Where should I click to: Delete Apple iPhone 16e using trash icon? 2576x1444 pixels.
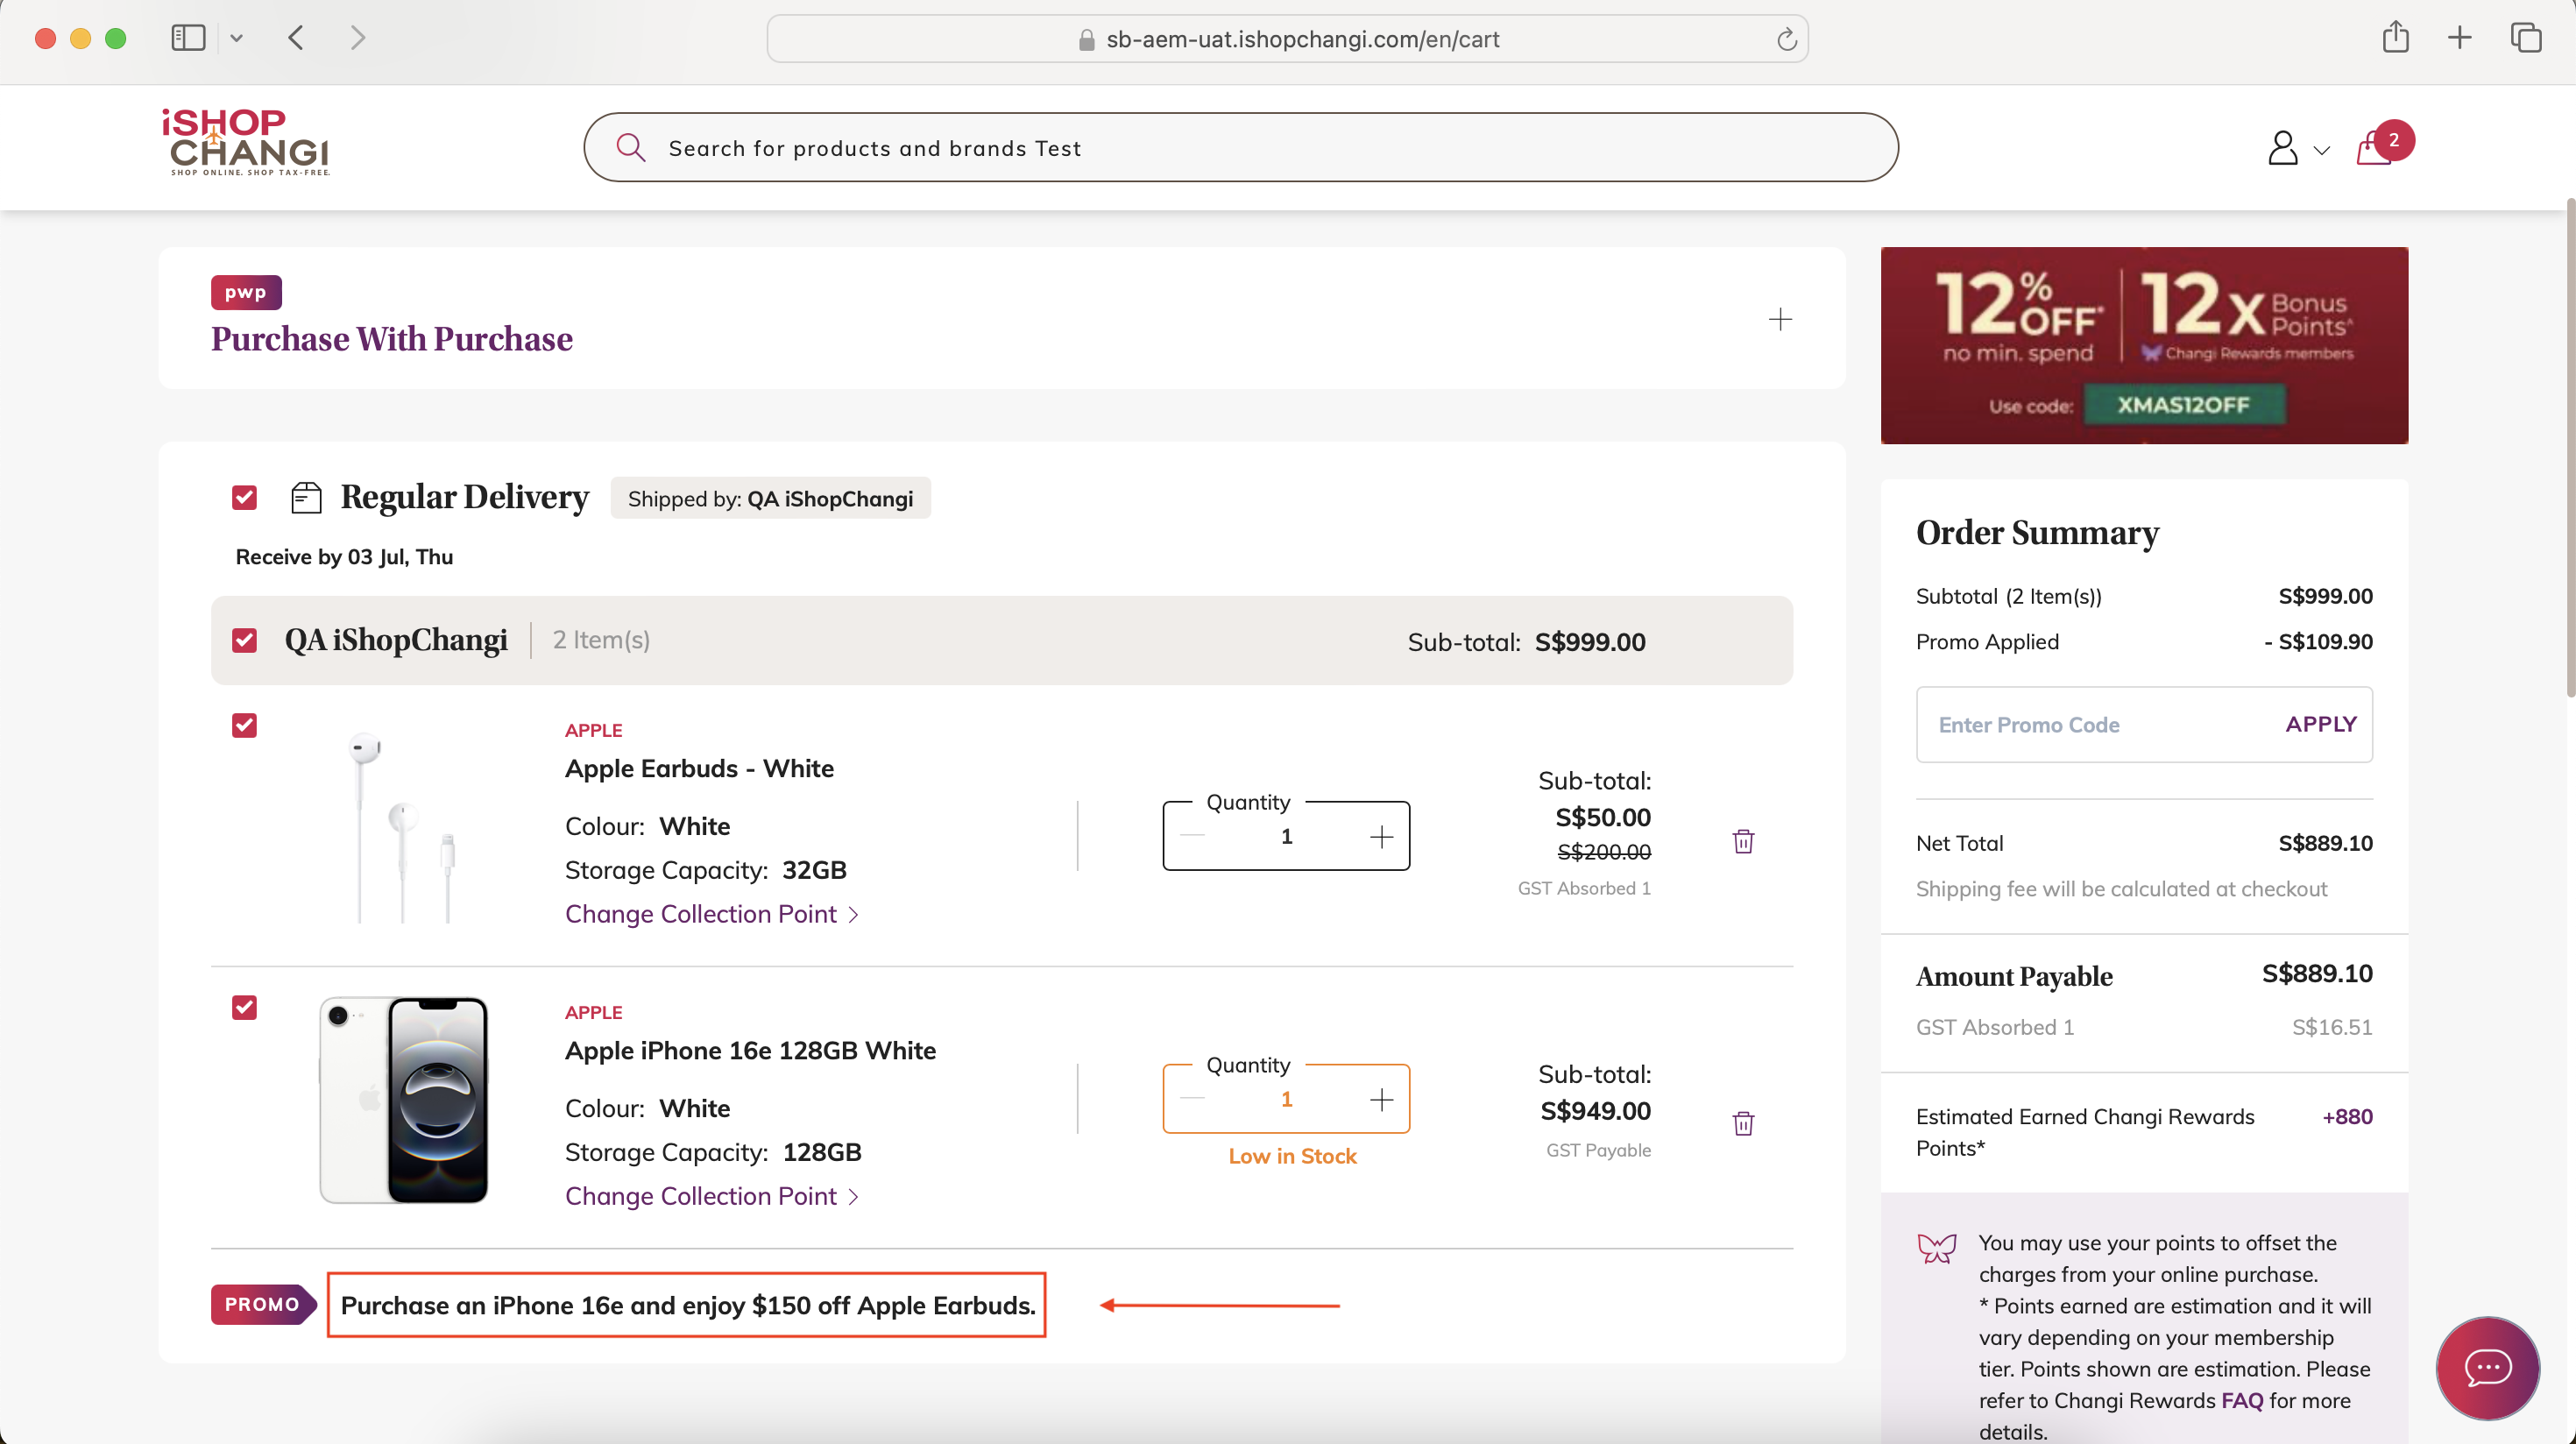click(x=1743, y=1123)
